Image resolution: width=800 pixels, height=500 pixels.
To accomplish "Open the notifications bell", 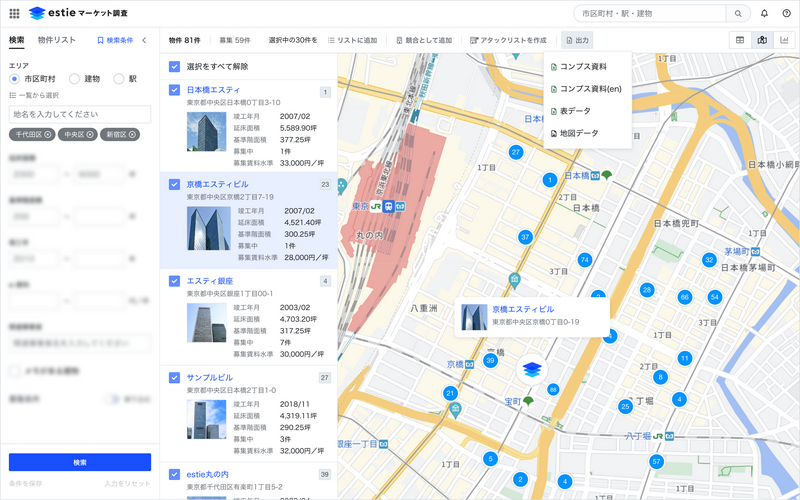I will [765, 14].
